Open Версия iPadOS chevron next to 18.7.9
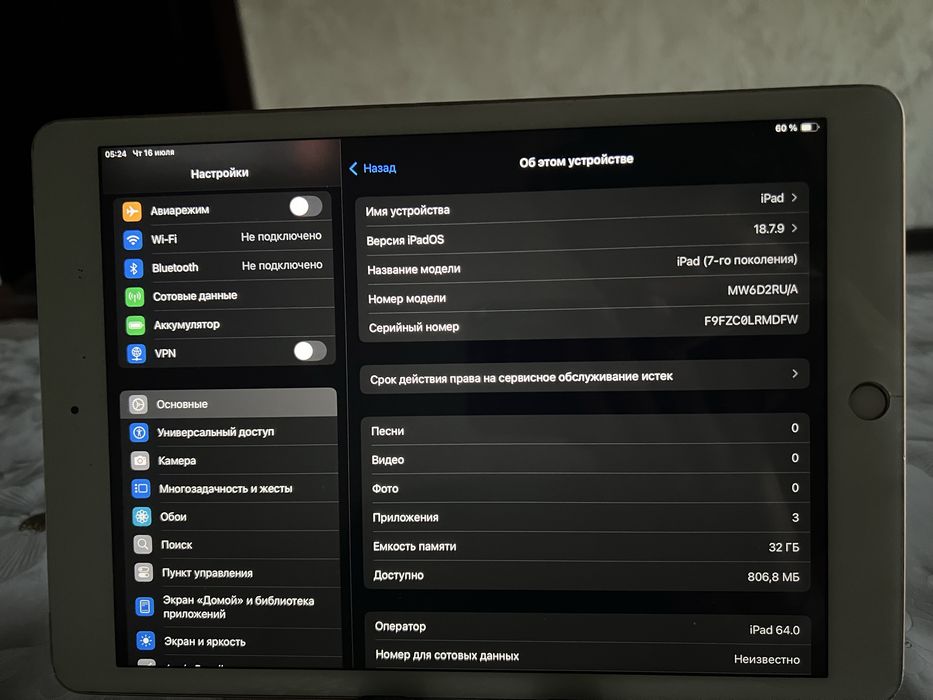 click(x=794, y=228)
